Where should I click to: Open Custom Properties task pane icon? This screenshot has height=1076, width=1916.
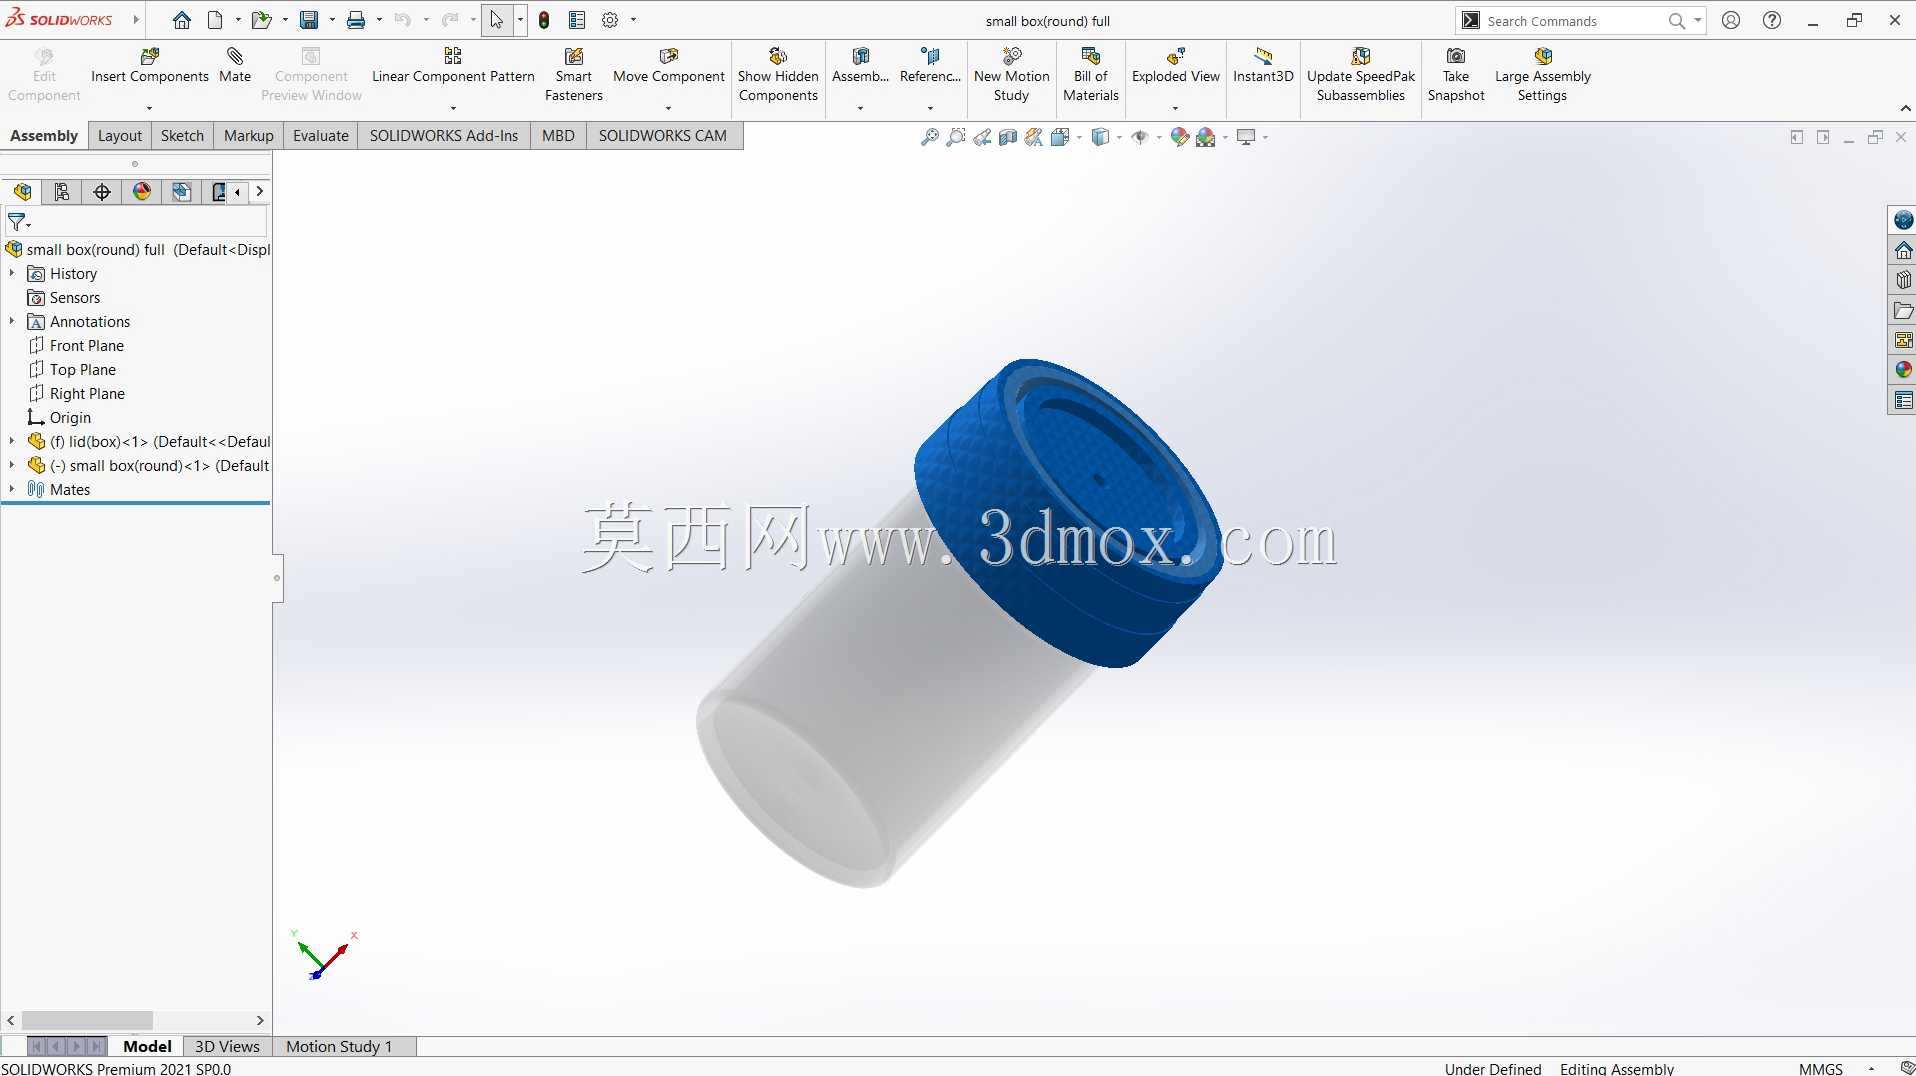1903,401
